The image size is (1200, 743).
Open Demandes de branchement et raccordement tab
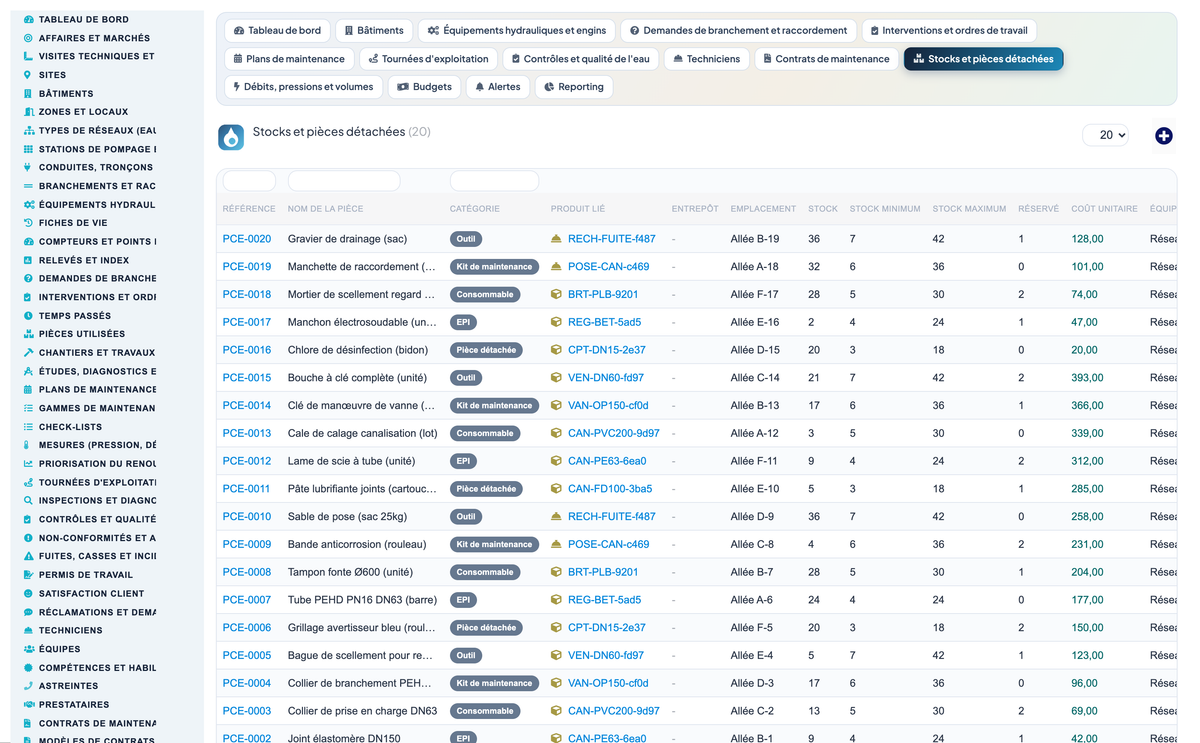pyautogui.click(x=739, y=31)
